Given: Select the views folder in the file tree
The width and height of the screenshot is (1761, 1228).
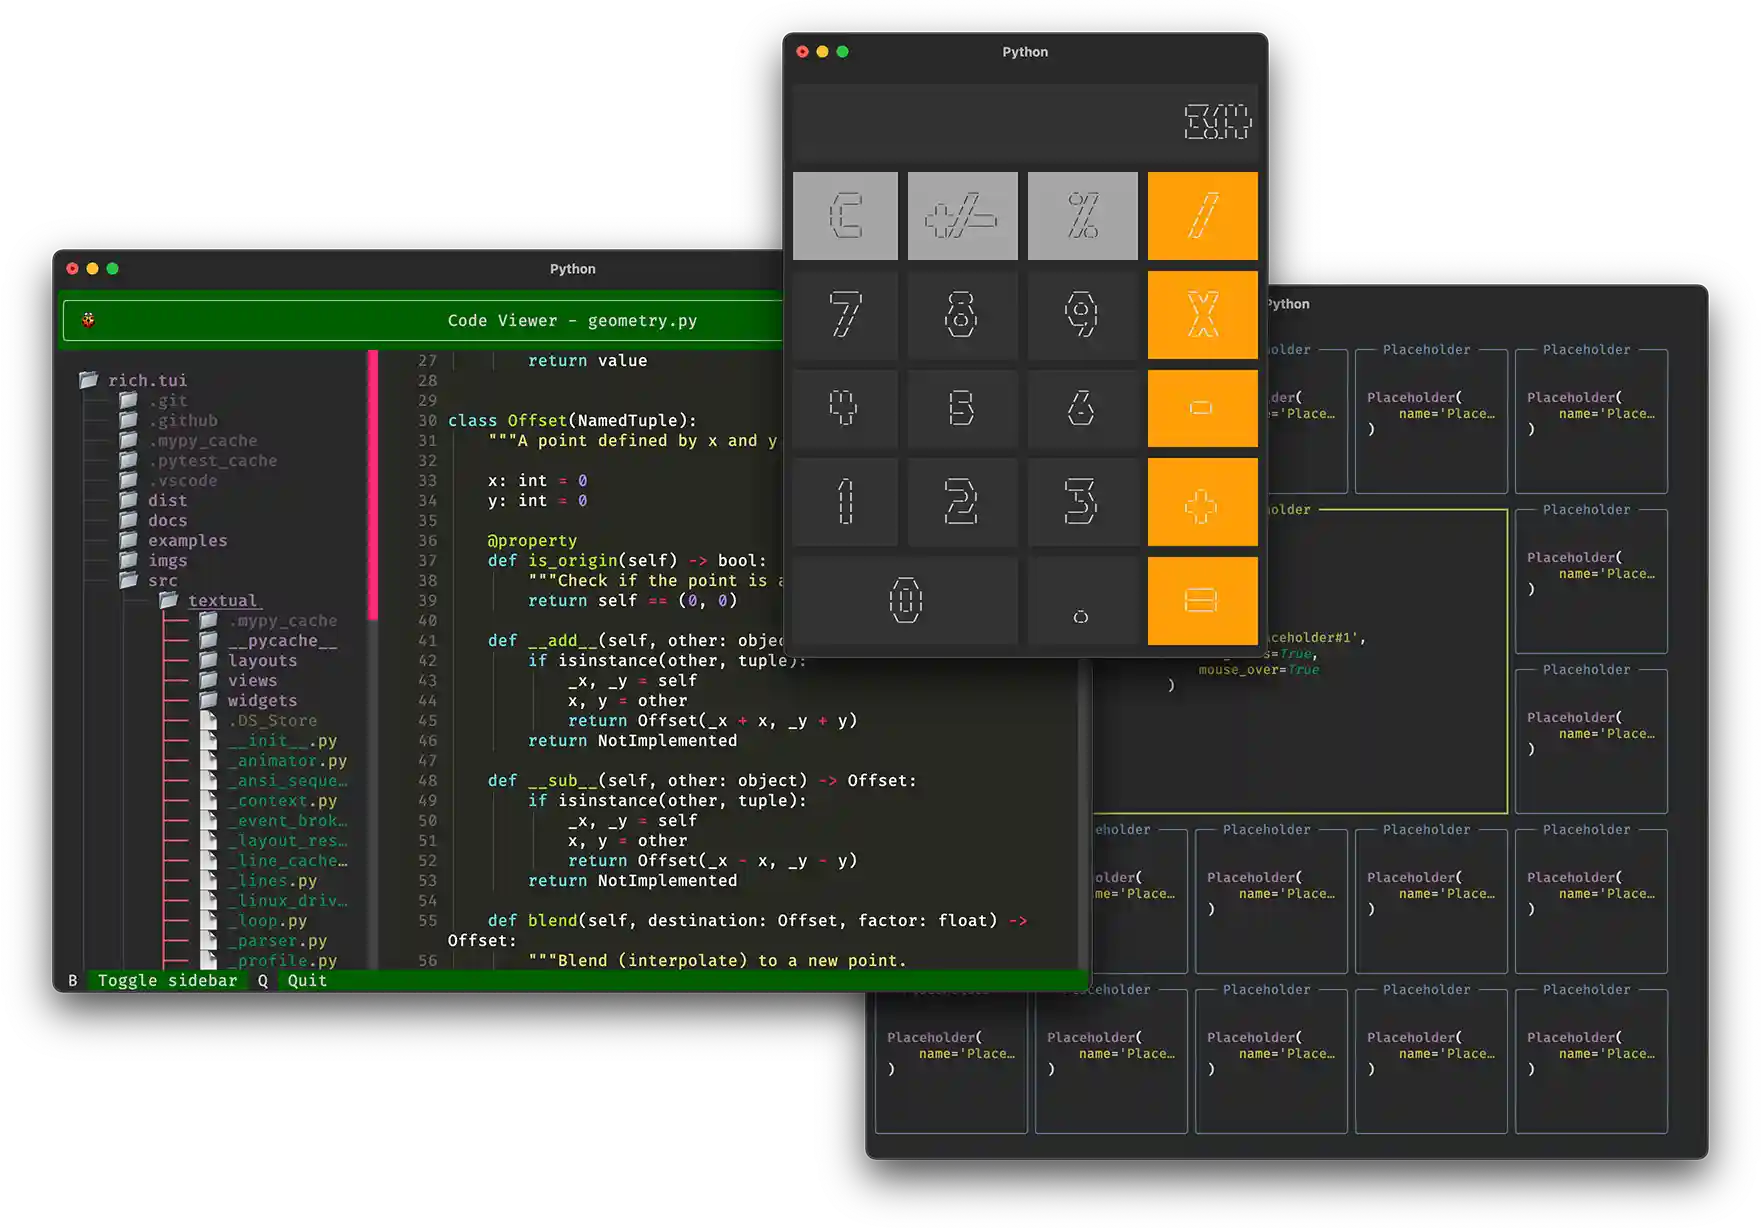Looking at the screenshot, I should pos(252,680).
